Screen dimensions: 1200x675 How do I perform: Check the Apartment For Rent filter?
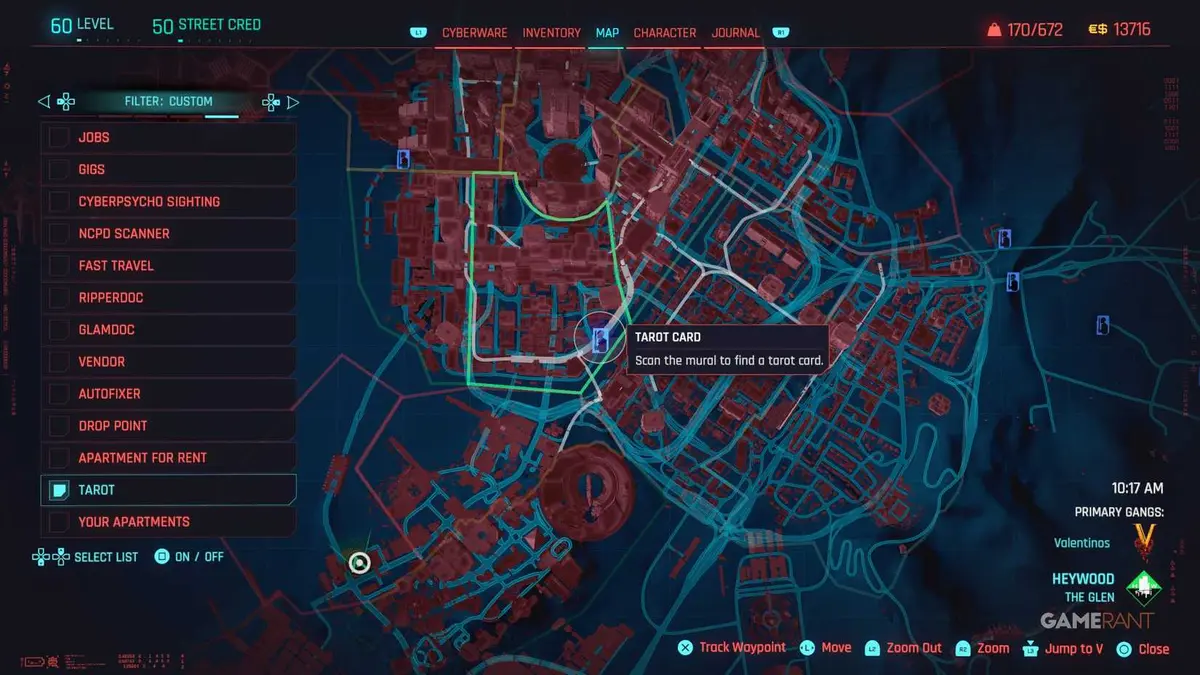pyautogui.click(x=59, y=457)
